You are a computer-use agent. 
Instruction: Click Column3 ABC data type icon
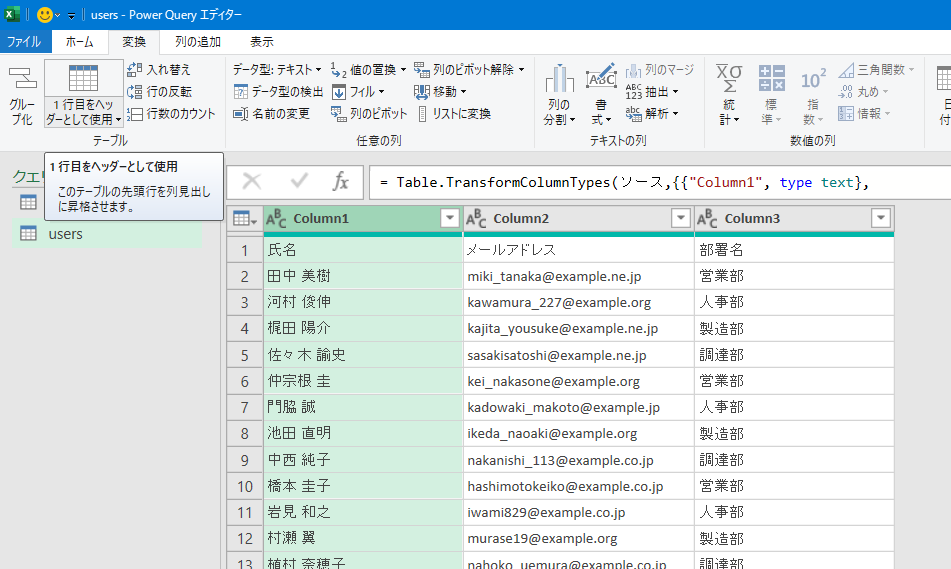point(707,218)
